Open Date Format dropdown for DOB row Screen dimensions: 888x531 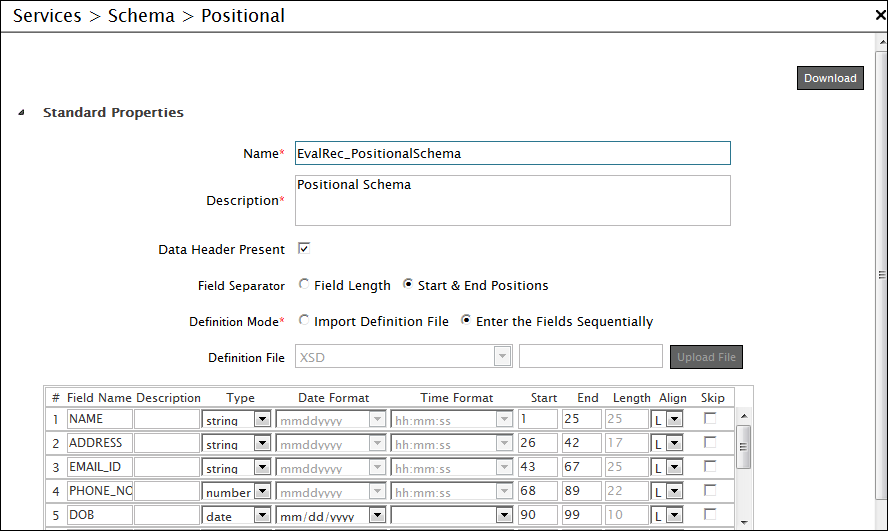[377, 516]
